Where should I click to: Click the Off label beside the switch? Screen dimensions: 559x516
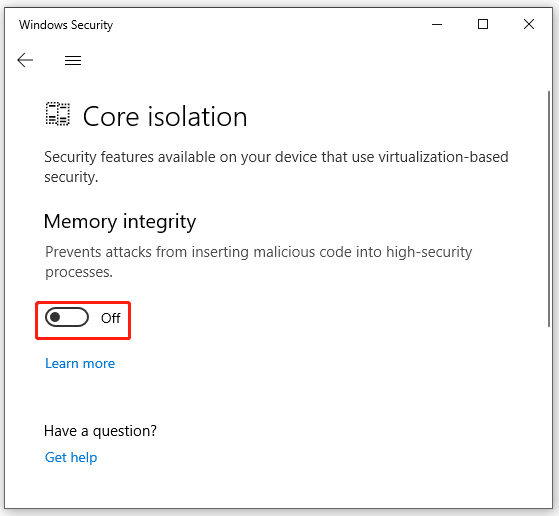(x=111, y=318)
